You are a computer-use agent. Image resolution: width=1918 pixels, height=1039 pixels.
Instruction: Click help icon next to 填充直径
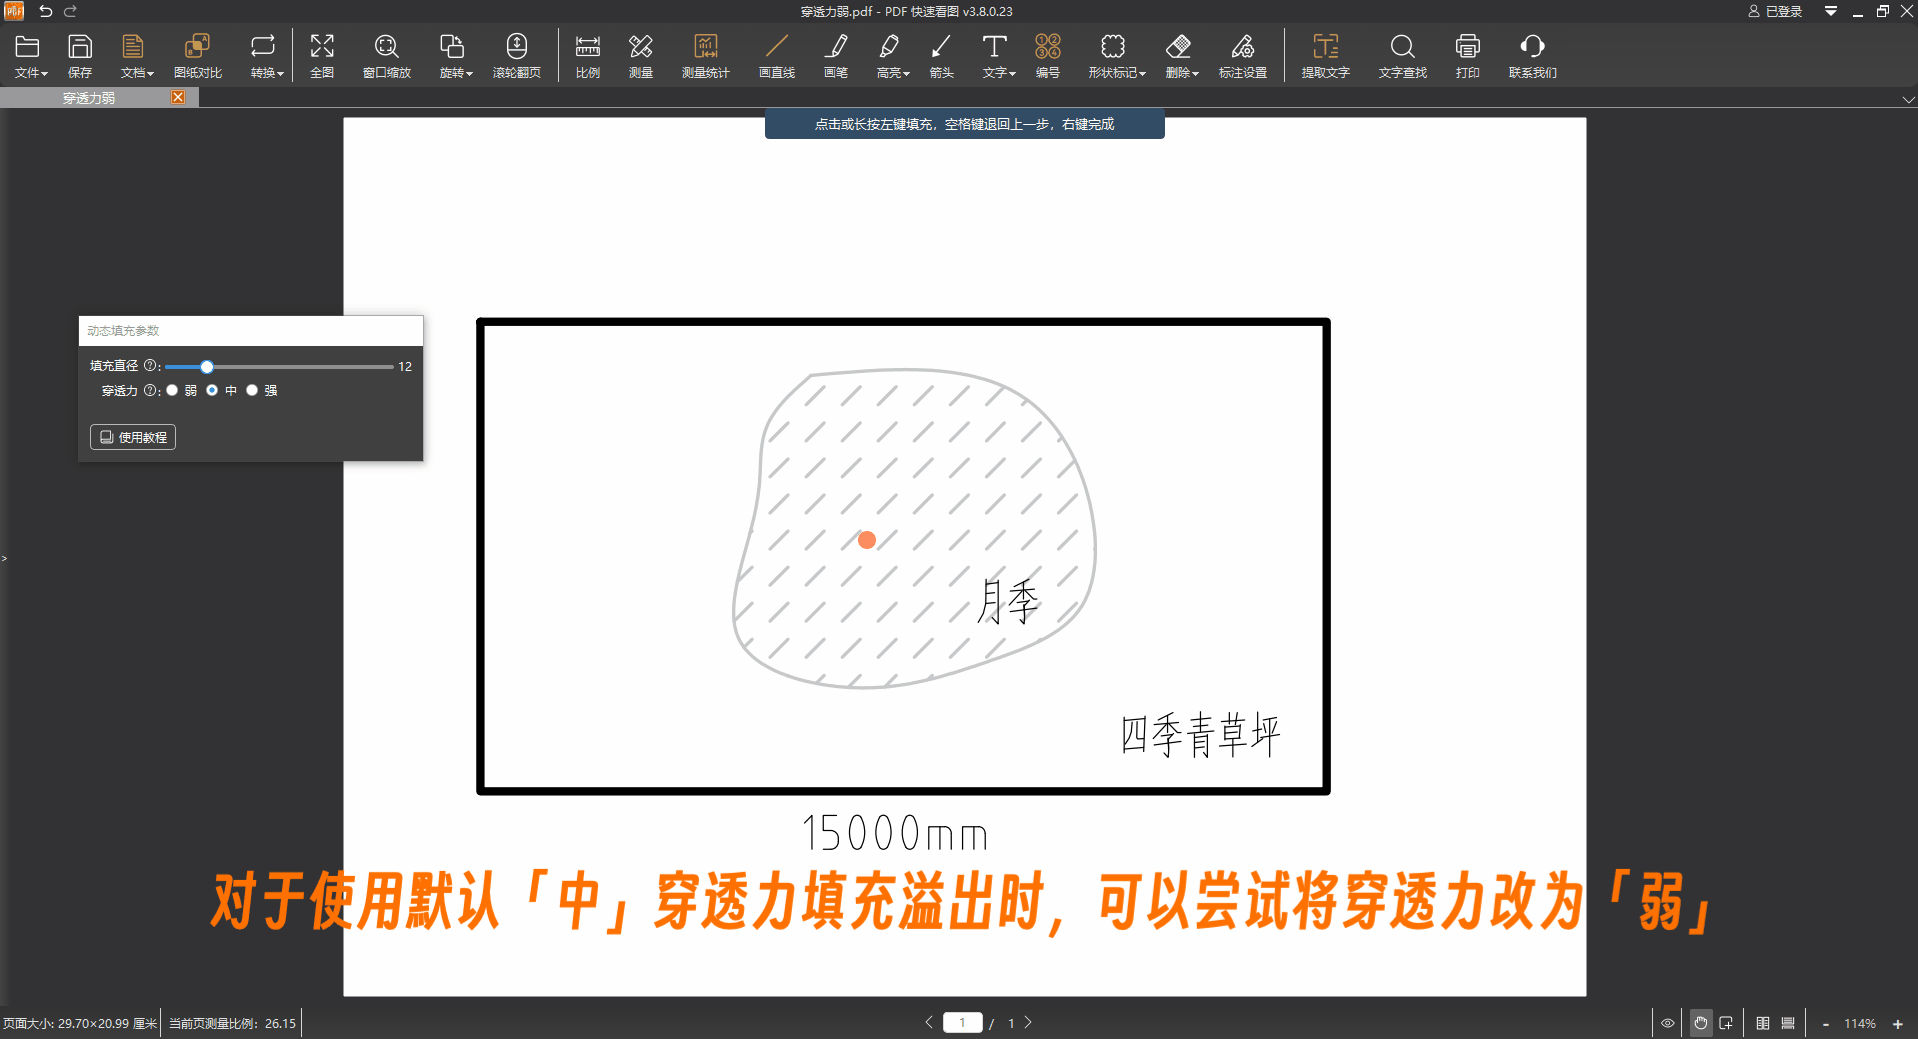(150, 366)
